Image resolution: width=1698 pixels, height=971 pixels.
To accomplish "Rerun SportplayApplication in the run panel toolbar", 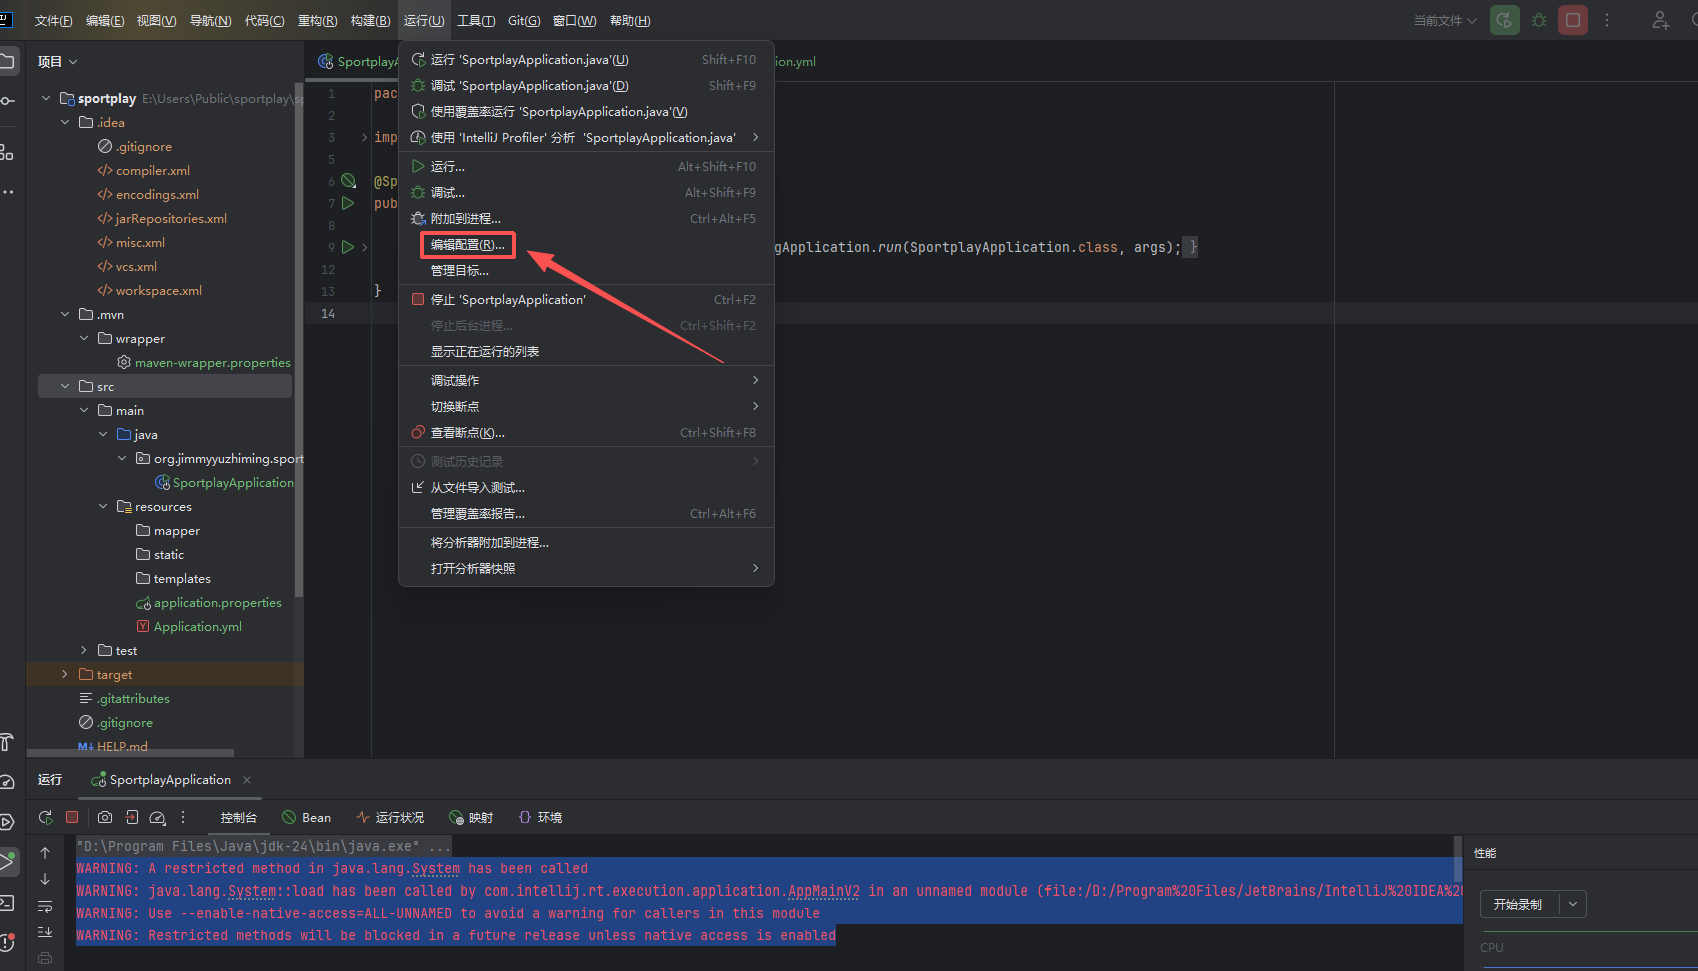I will tap(45, 817).
